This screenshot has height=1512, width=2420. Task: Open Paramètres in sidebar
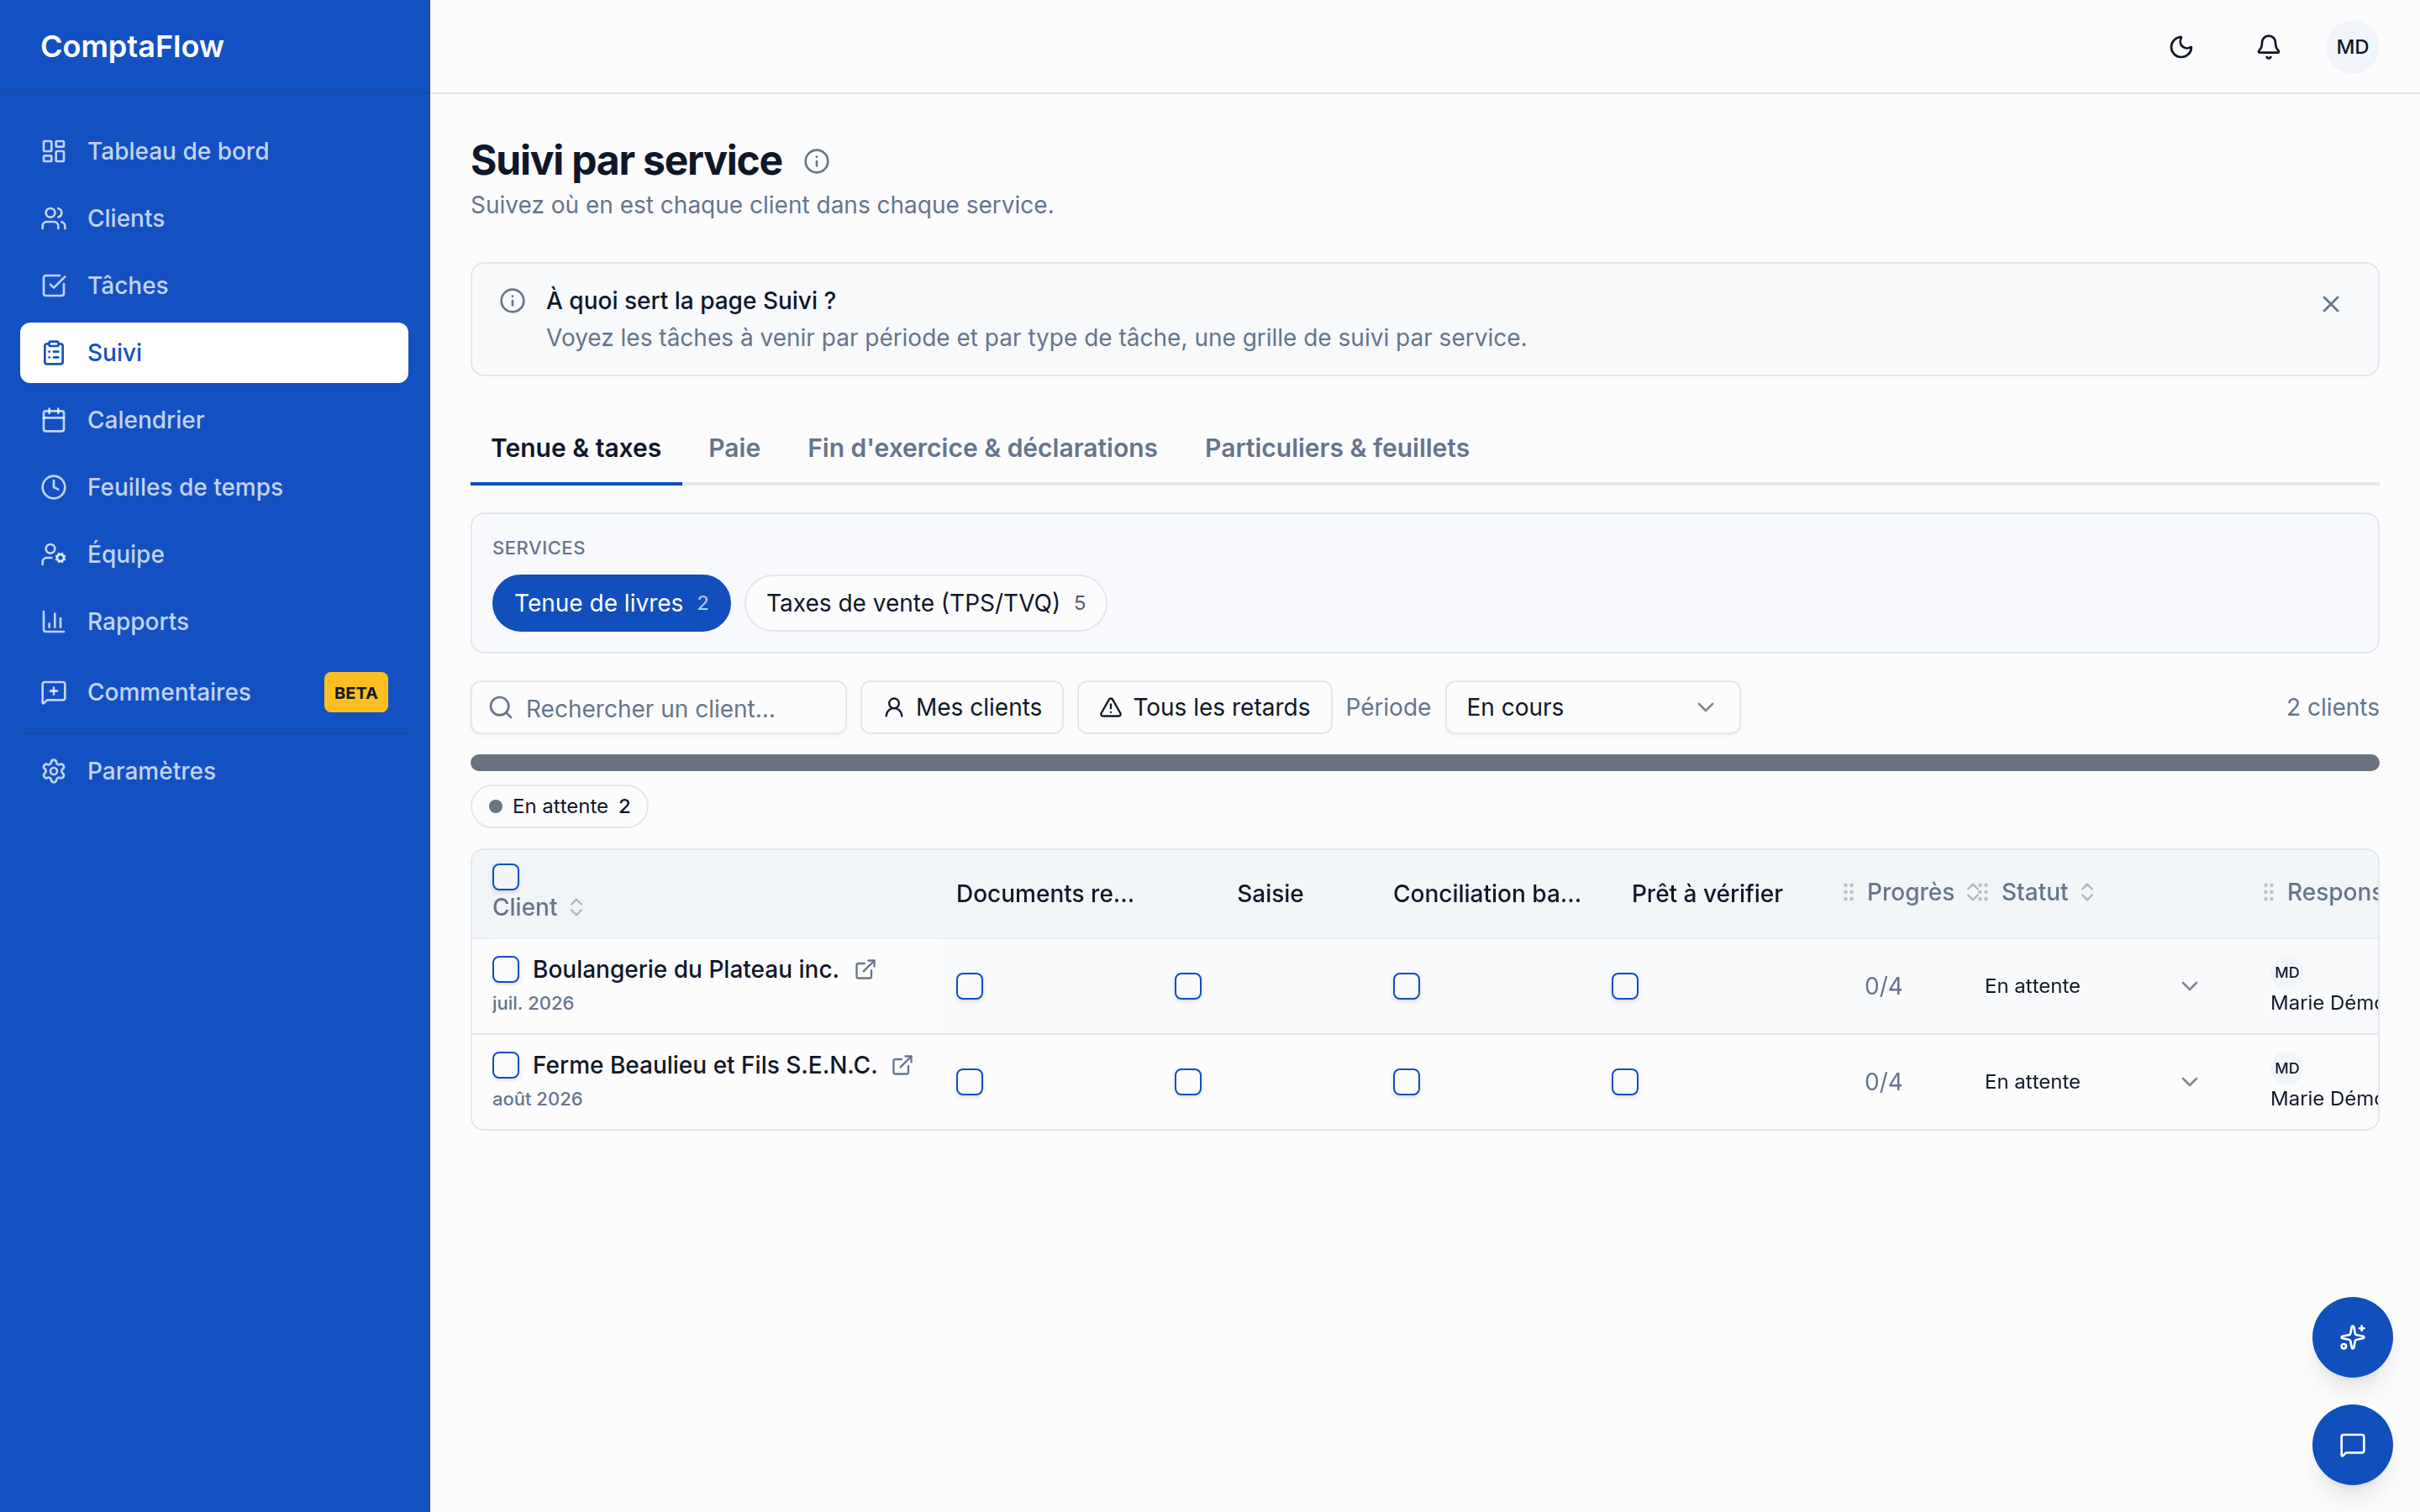point(214,771)
